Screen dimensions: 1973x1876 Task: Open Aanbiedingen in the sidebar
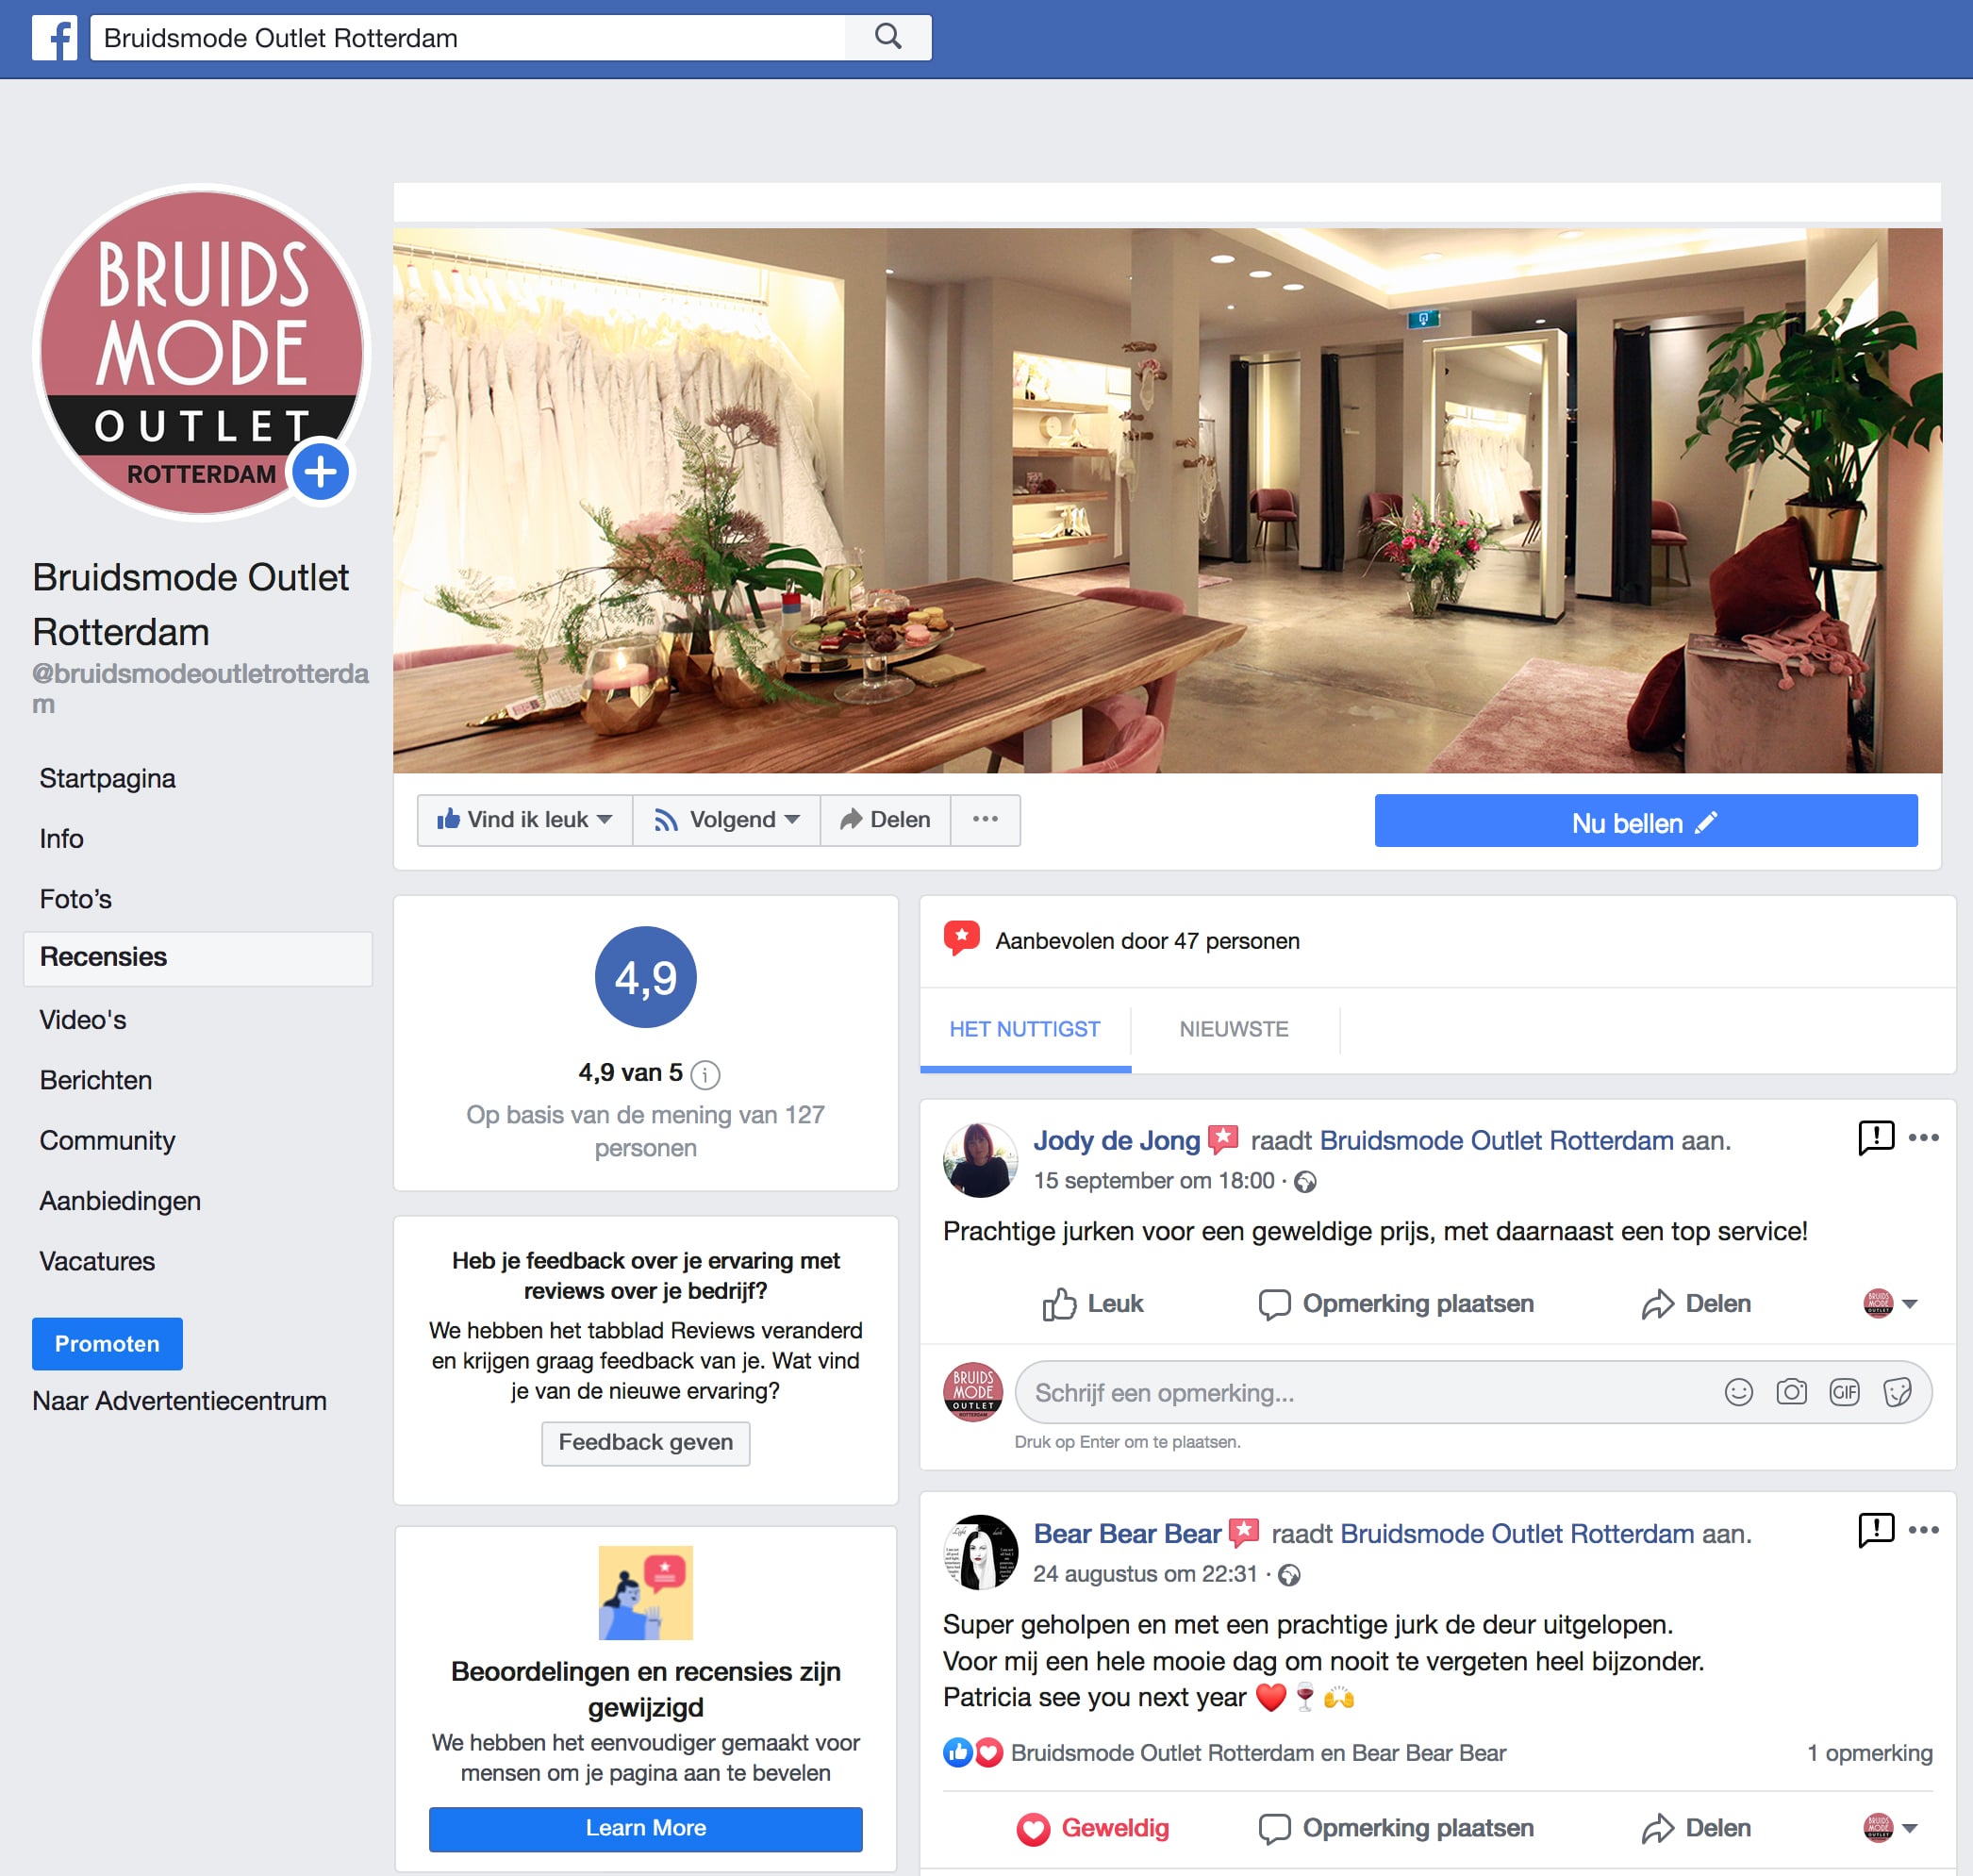coord(120,1200)
